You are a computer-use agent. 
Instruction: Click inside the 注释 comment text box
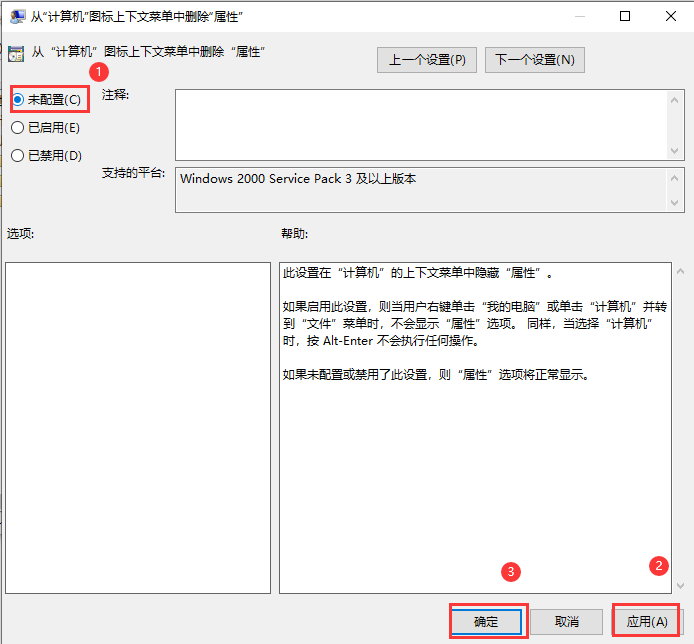tap(420, 125)
